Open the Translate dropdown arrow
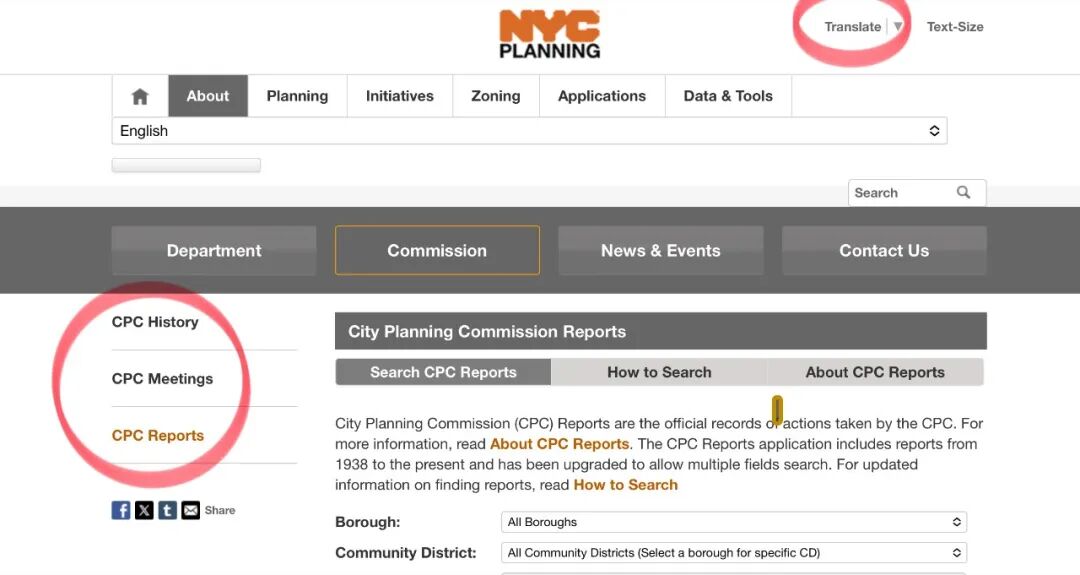Viewport: 1080px width, 575px height. pos(898,27)
